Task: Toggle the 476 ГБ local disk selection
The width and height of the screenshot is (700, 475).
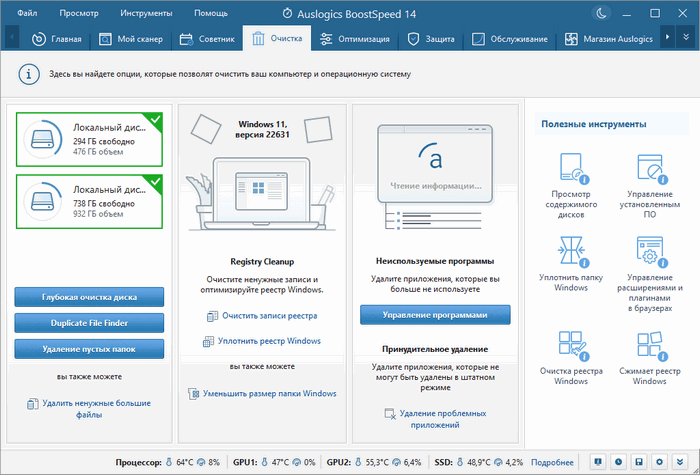Action: tap(89, 139)
